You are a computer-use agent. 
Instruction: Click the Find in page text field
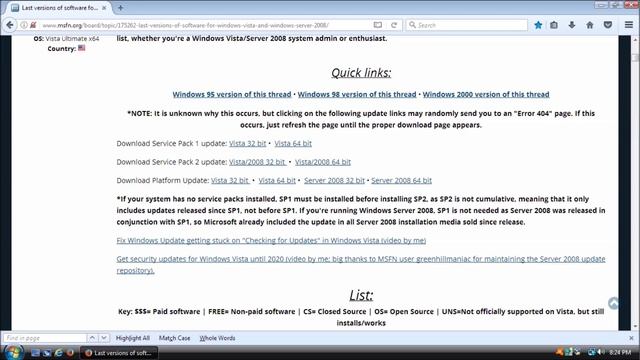click(45, 338)
